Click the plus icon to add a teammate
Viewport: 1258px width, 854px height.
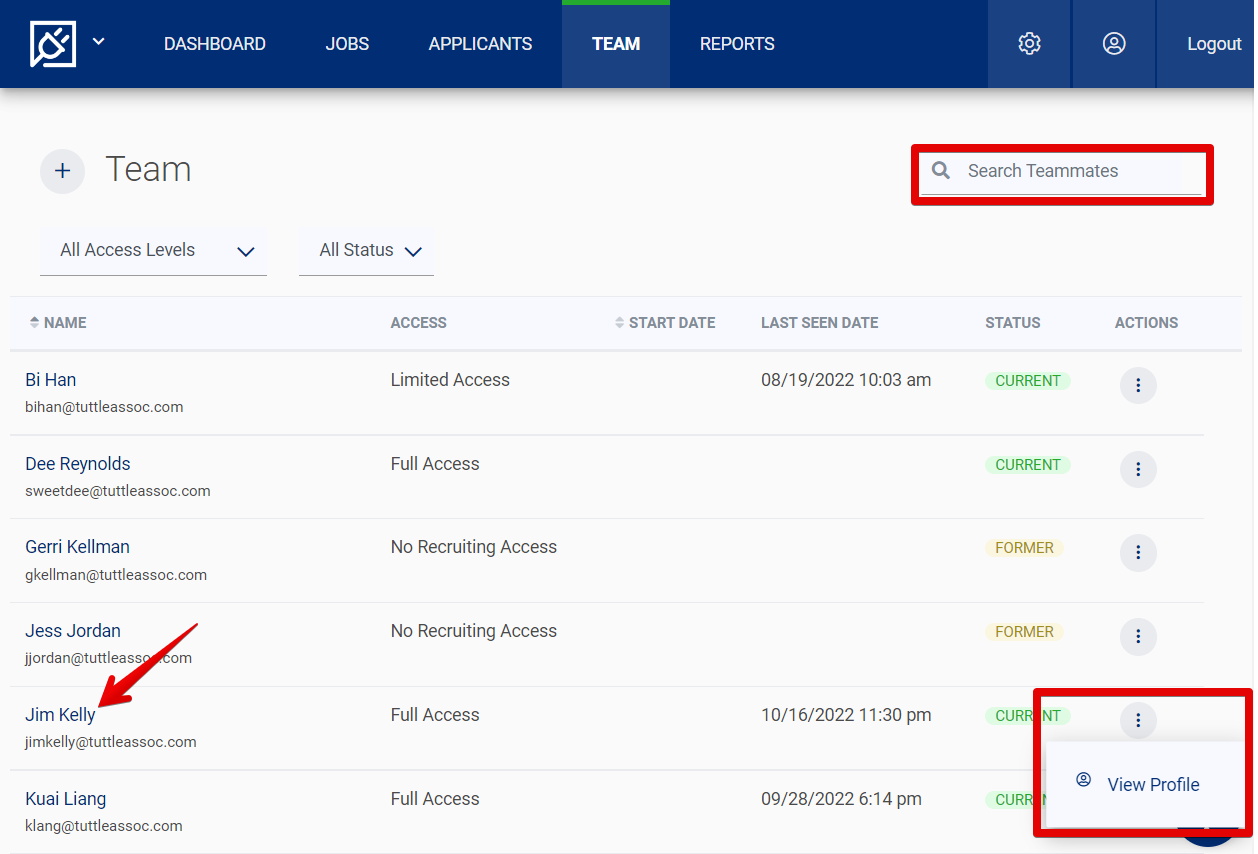62,170
